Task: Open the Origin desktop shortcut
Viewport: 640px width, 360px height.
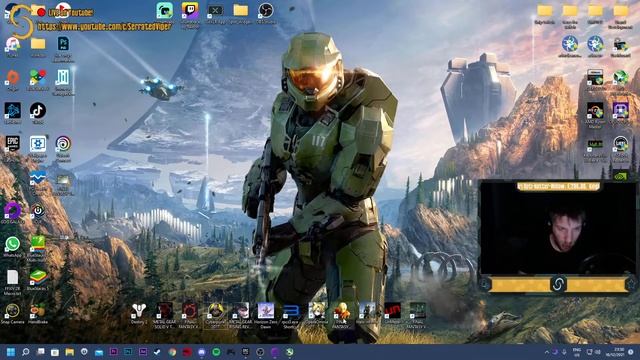Action: coord(12,77)
